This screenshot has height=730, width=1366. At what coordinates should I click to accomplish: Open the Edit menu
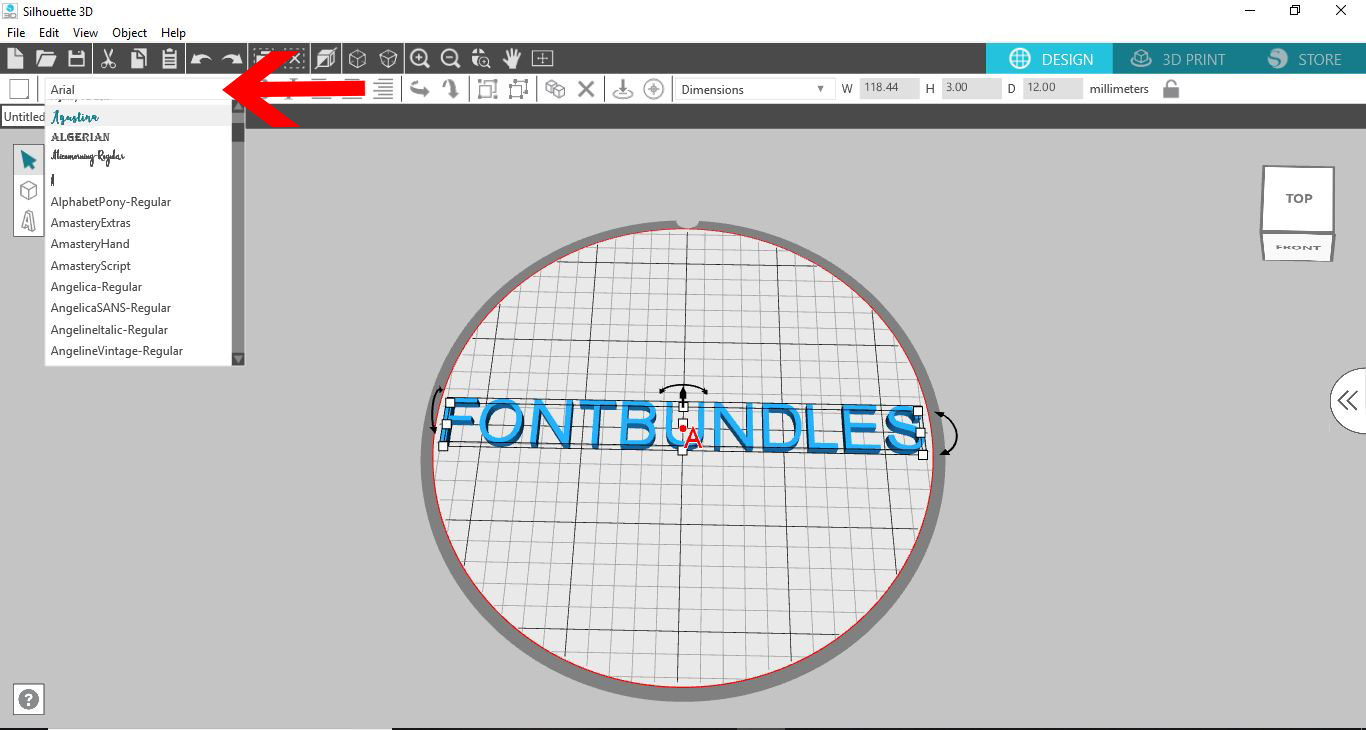(49, 33)
